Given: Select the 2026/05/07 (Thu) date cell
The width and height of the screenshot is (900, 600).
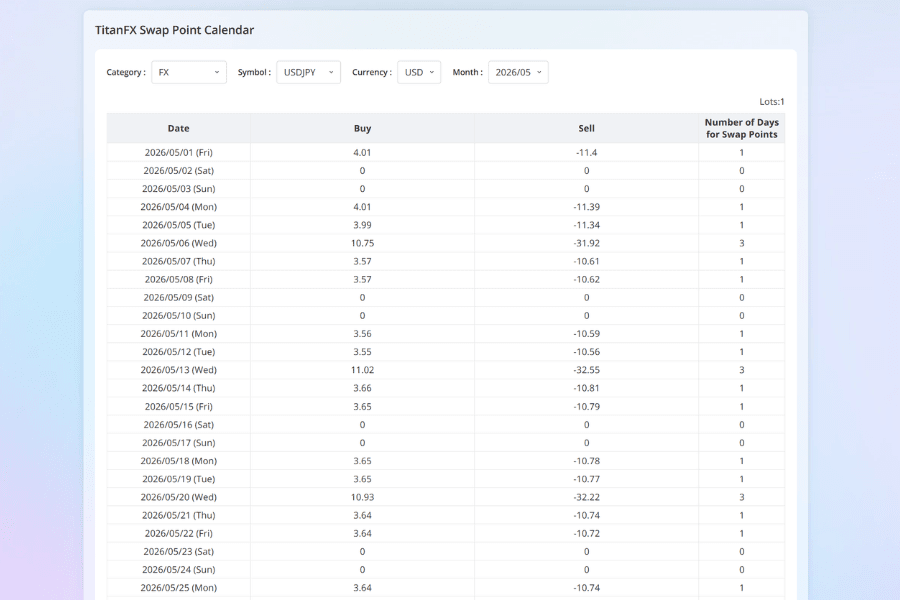Looking at the screenshot, I should point(179,261).
